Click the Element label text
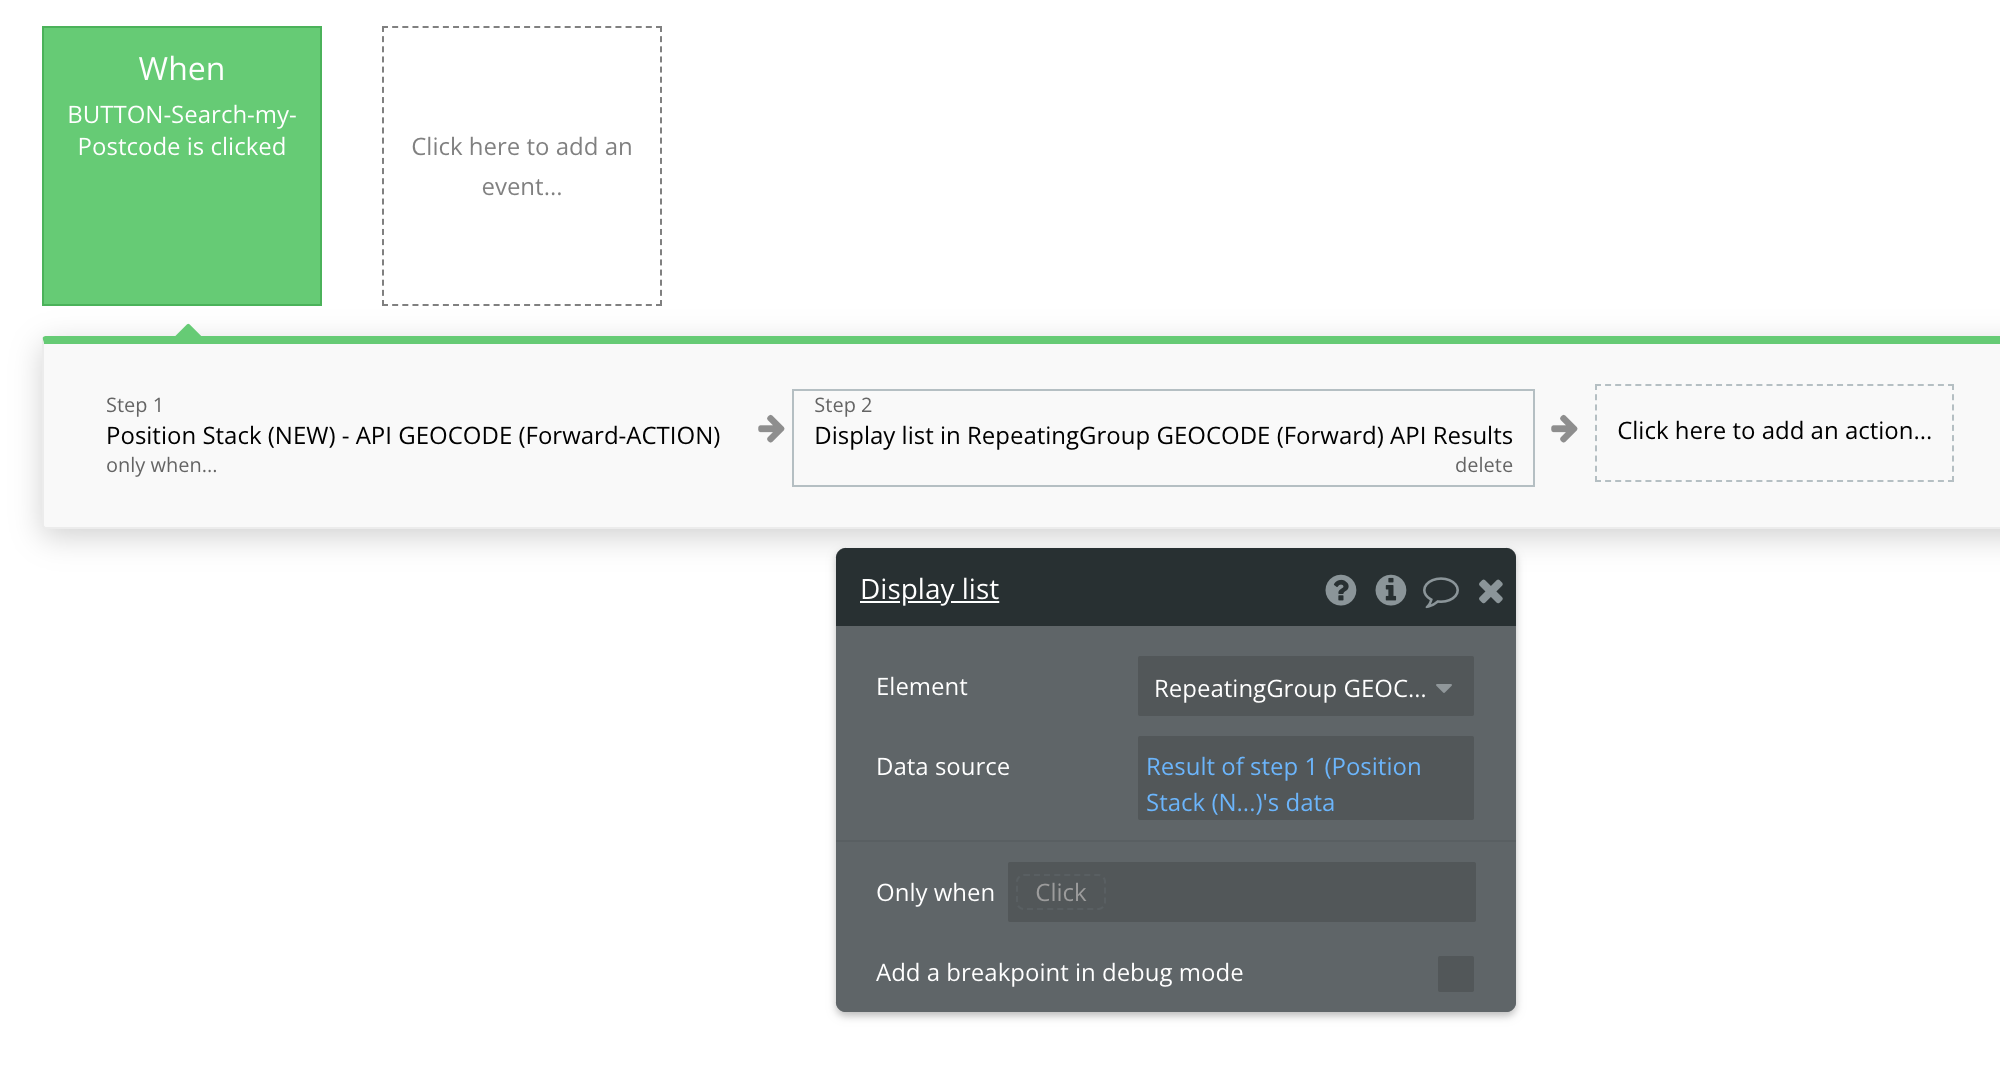 [921, 686]
